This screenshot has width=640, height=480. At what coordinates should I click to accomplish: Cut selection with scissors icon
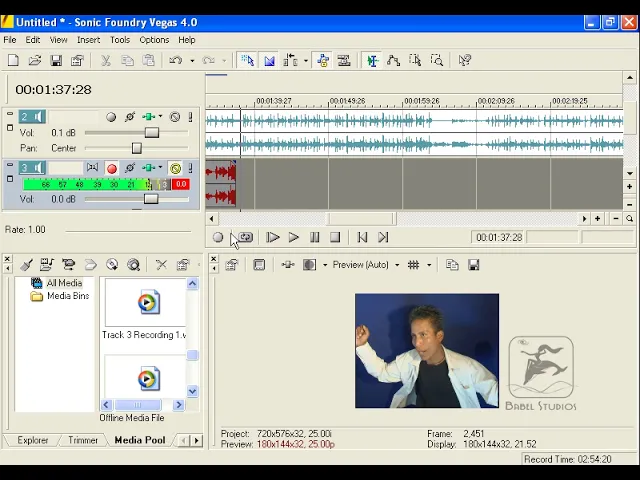point(106,60)
